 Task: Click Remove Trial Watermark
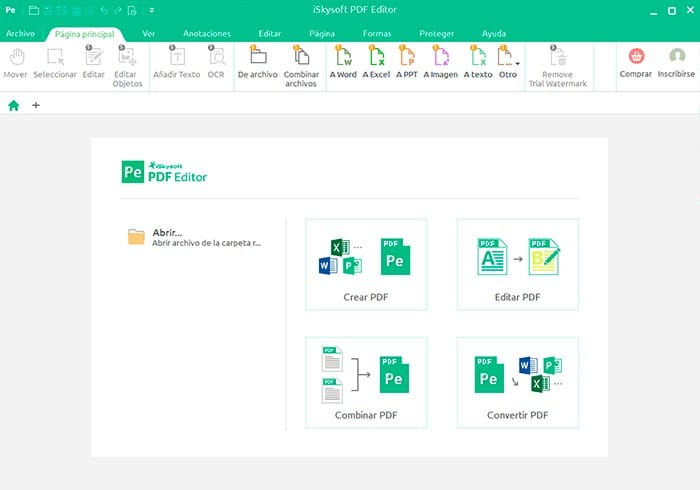point(558,66)
